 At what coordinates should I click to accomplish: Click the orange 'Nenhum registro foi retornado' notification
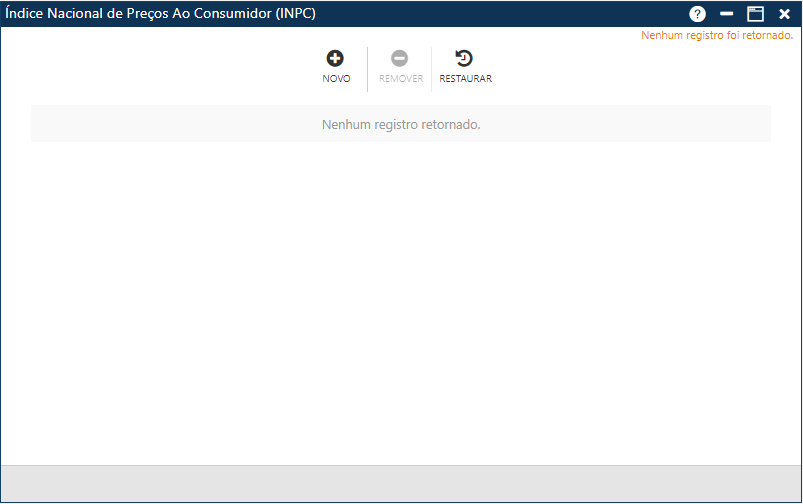point(716,35)
